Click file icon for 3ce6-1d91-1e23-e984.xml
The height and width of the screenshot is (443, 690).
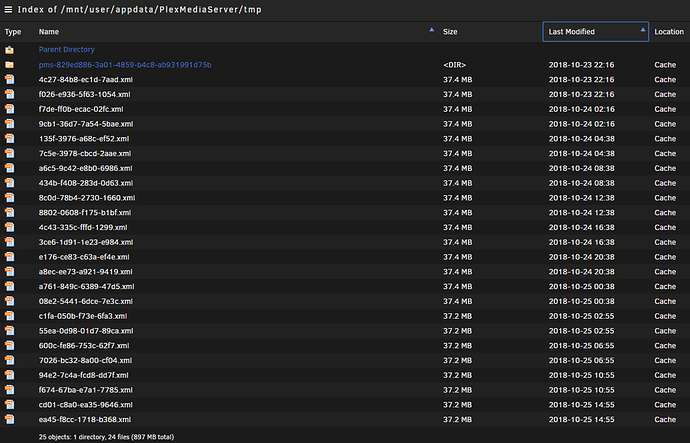[x=9, y=242]
